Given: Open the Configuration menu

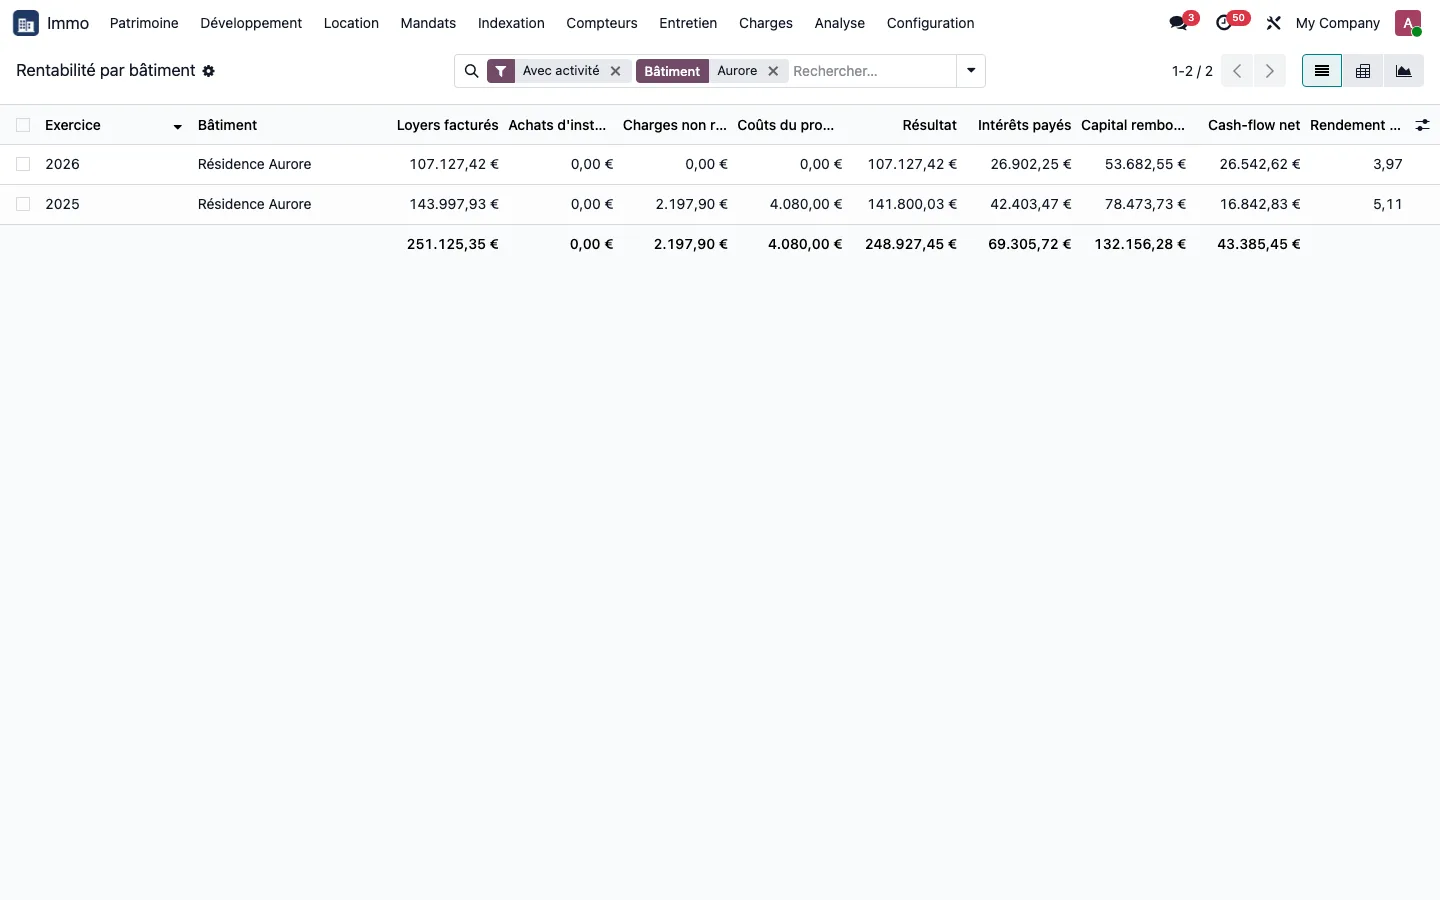Looking at the screenshot, I should point(930,23).
